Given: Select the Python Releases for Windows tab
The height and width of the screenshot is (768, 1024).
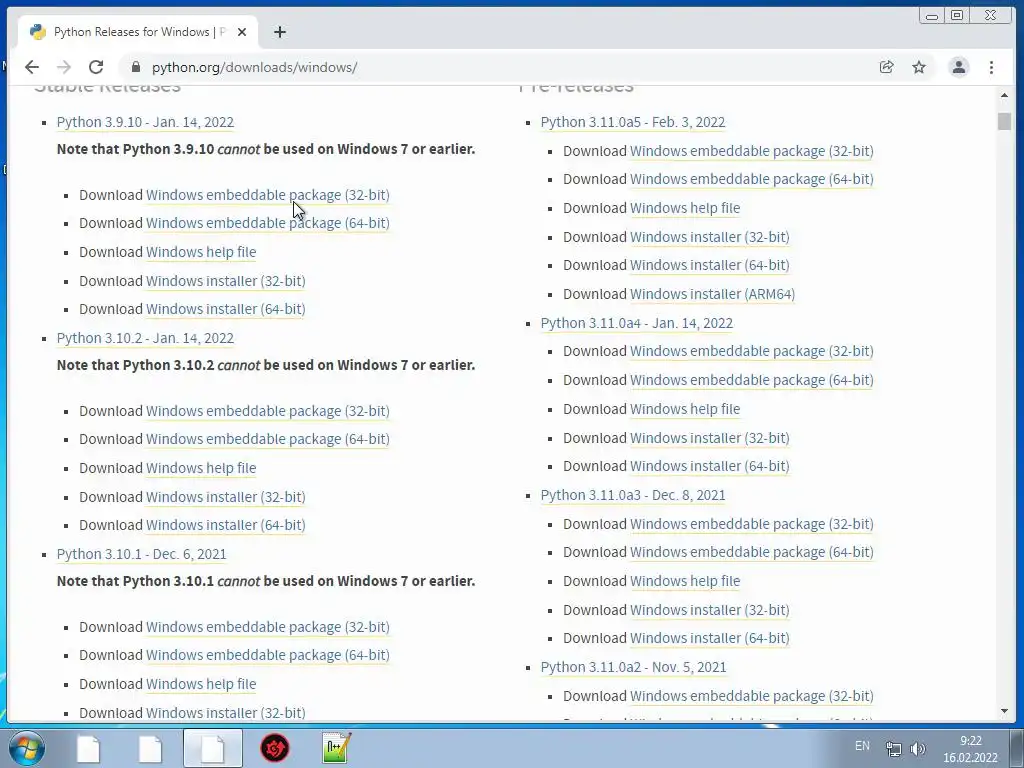Looking at the screenshot, I should click(x=138, y=32).
